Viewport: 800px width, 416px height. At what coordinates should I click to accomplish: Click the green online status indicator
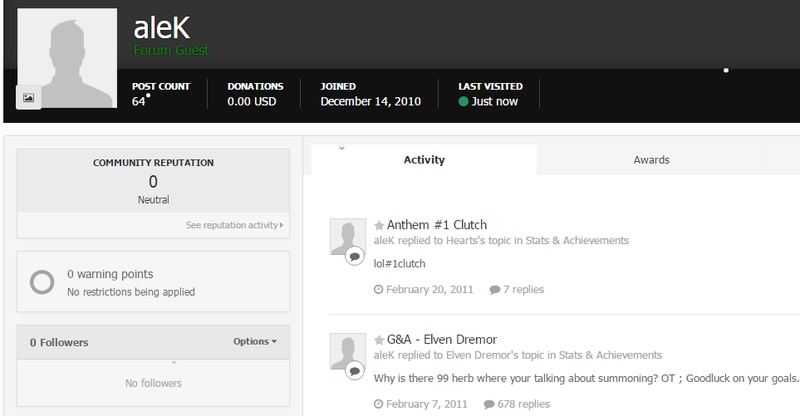[463, 102]
